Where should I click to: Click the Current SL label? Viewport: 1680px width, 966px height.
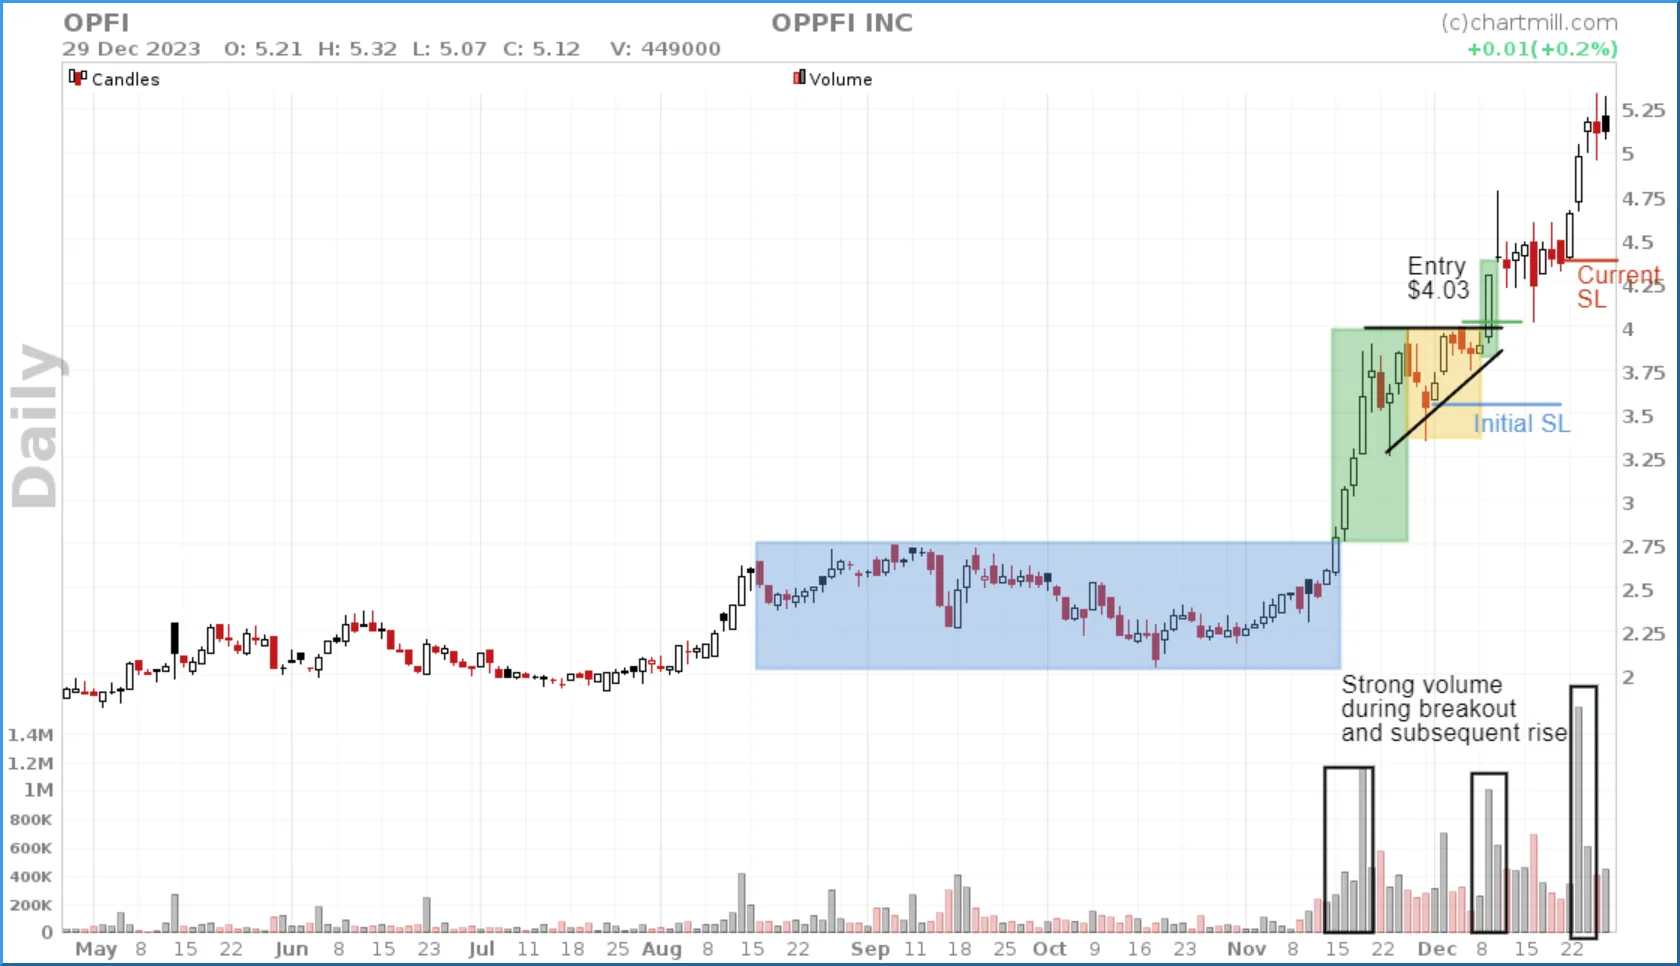[x=1617, y=287]
